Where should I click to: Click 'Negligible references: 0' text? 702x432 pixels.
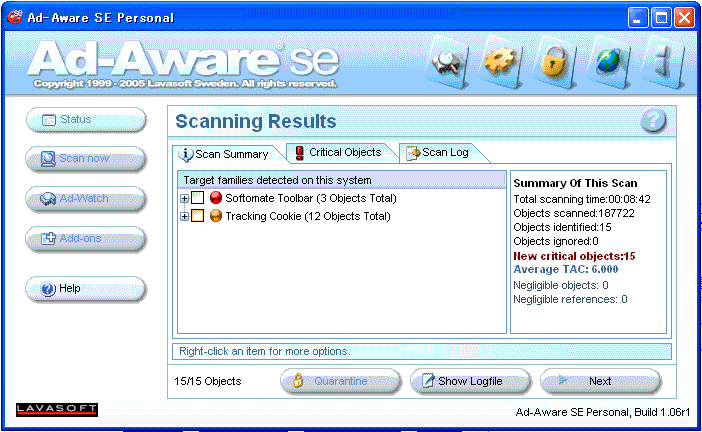click(x=570, y=299)
